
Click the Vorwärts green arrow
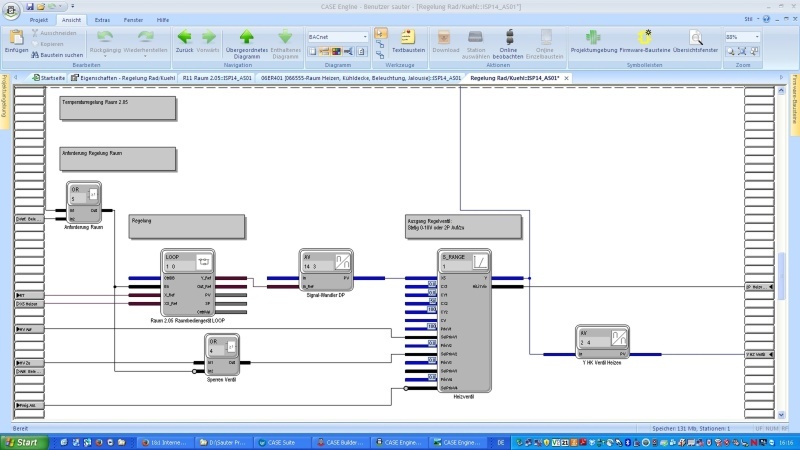[208, 37]
